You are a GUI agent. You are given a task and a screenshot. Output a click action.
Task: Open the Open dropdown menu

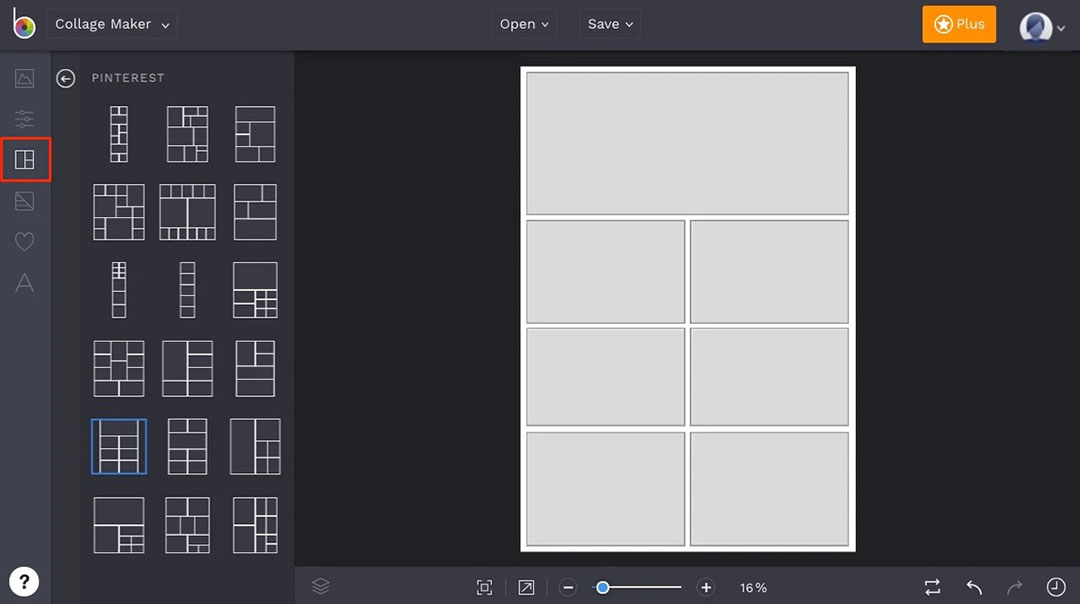coord(524,24)
